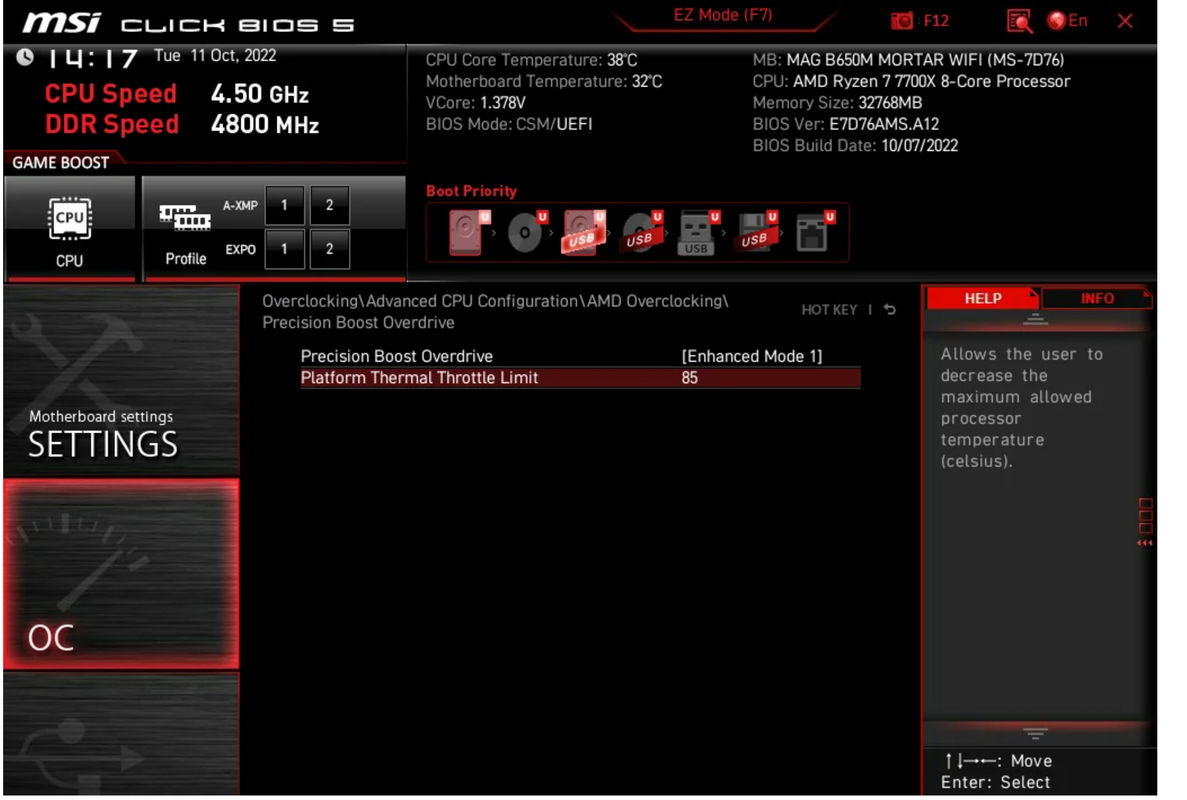Image resolution: width=1187 pixels, height=800 pixels.
Task: Open the M-Flash USB section below OC
Action: 121,734
